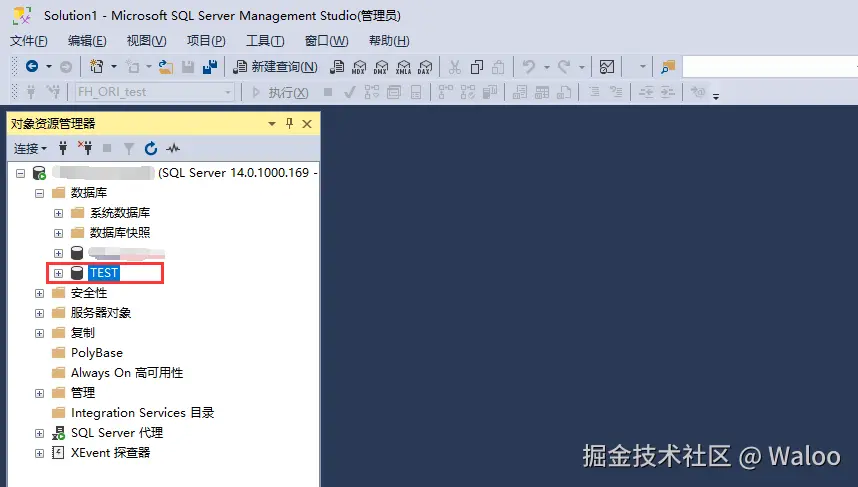Click the Undo arrow icon
Screen dimensions: 858x487
[529, 67]
